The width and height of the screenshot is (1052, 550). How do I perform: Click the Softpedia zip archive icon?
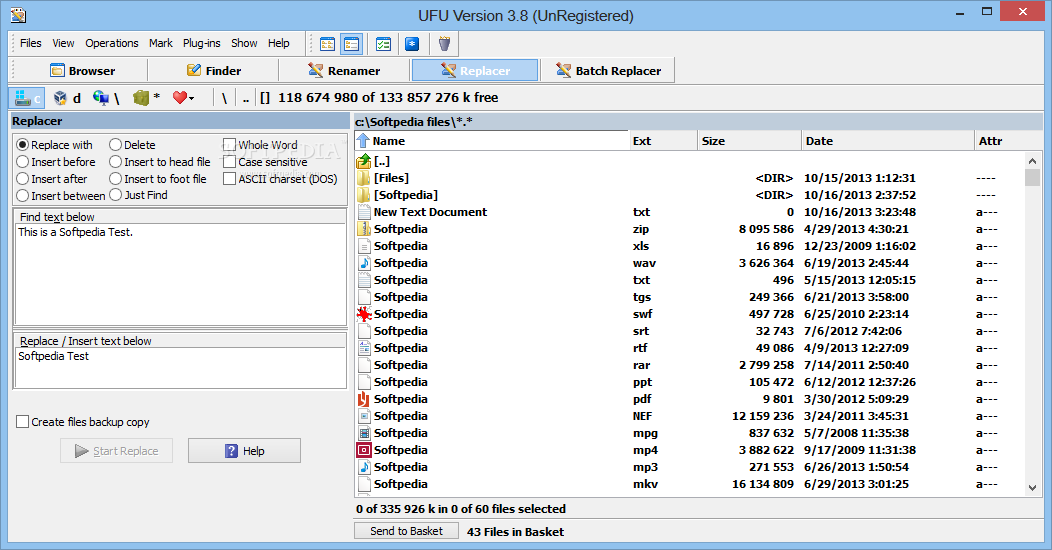[x=364, y=229]
